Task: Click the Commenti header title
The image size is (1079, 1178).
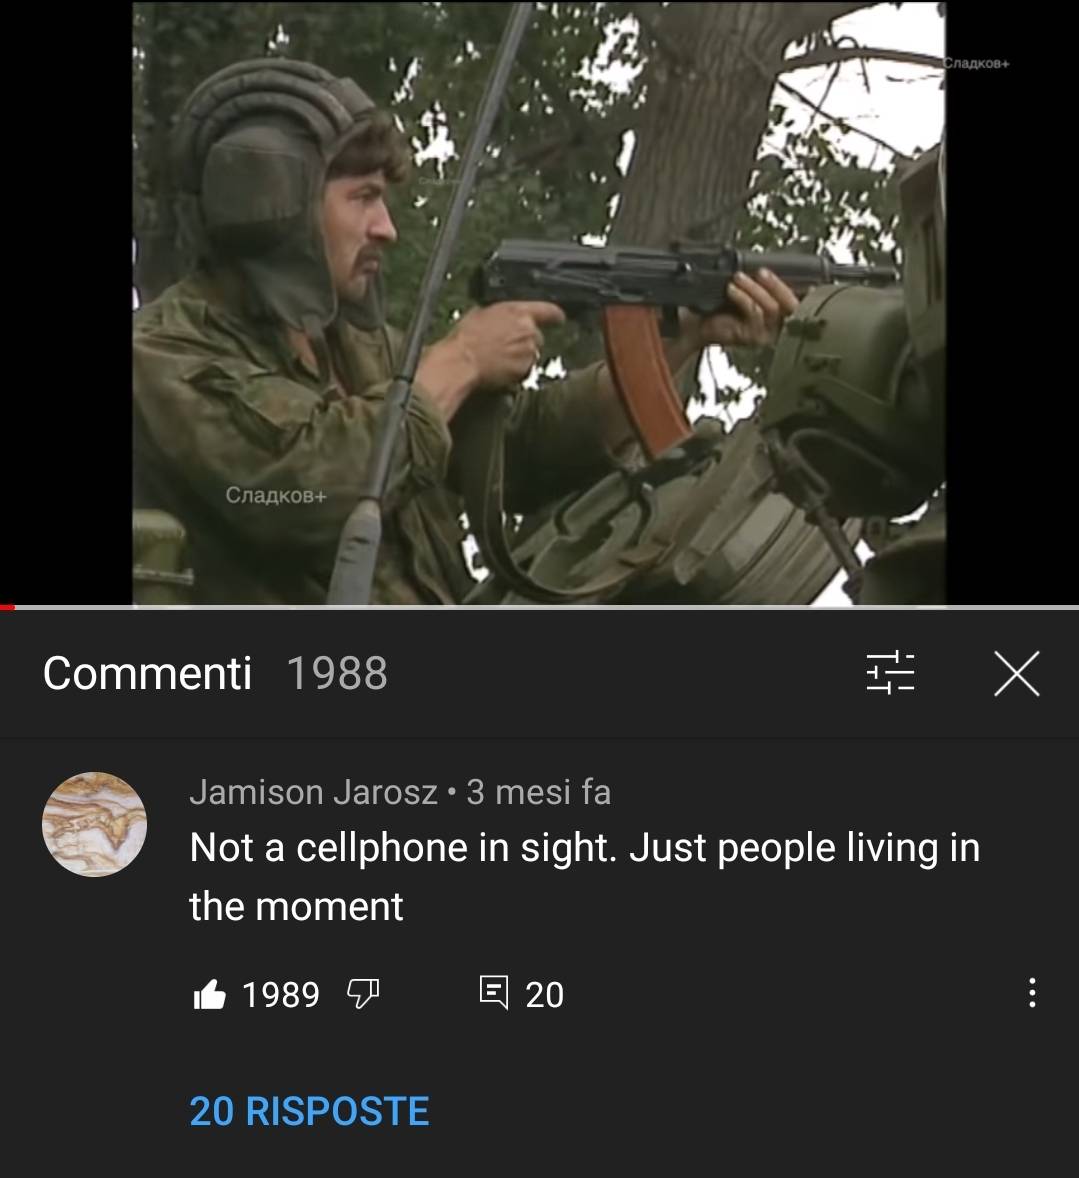Action: pos(147,673)
